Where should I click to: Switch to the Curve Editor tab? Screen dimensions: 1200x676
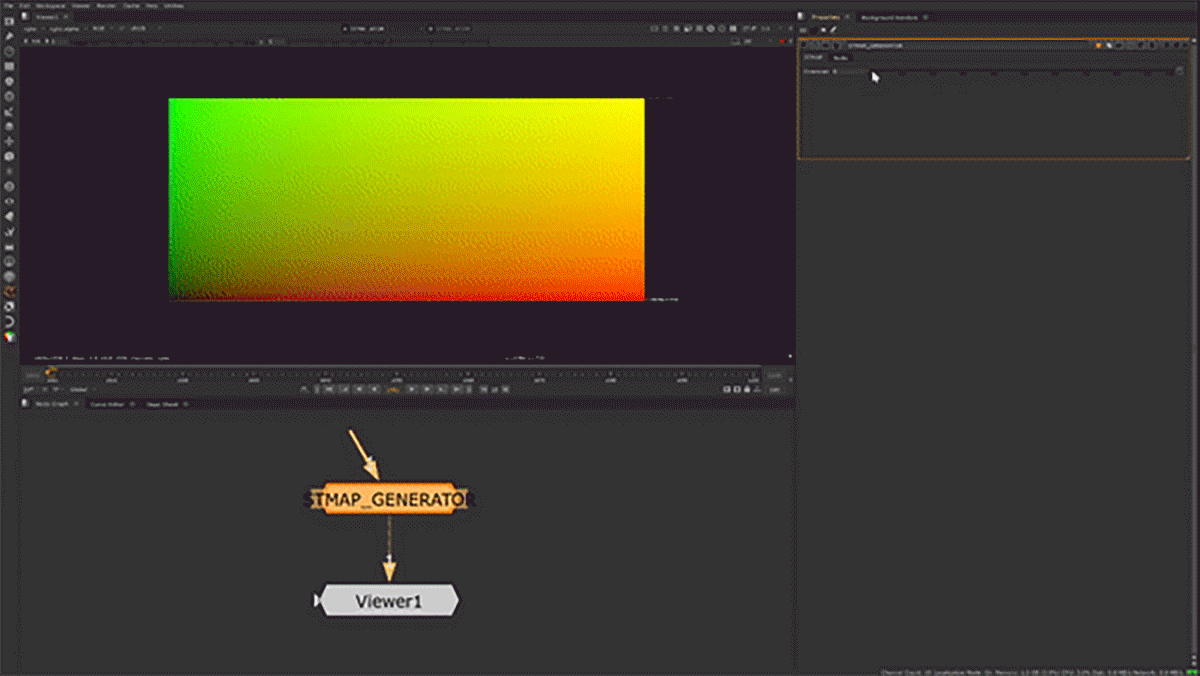[x=107, y=404]
